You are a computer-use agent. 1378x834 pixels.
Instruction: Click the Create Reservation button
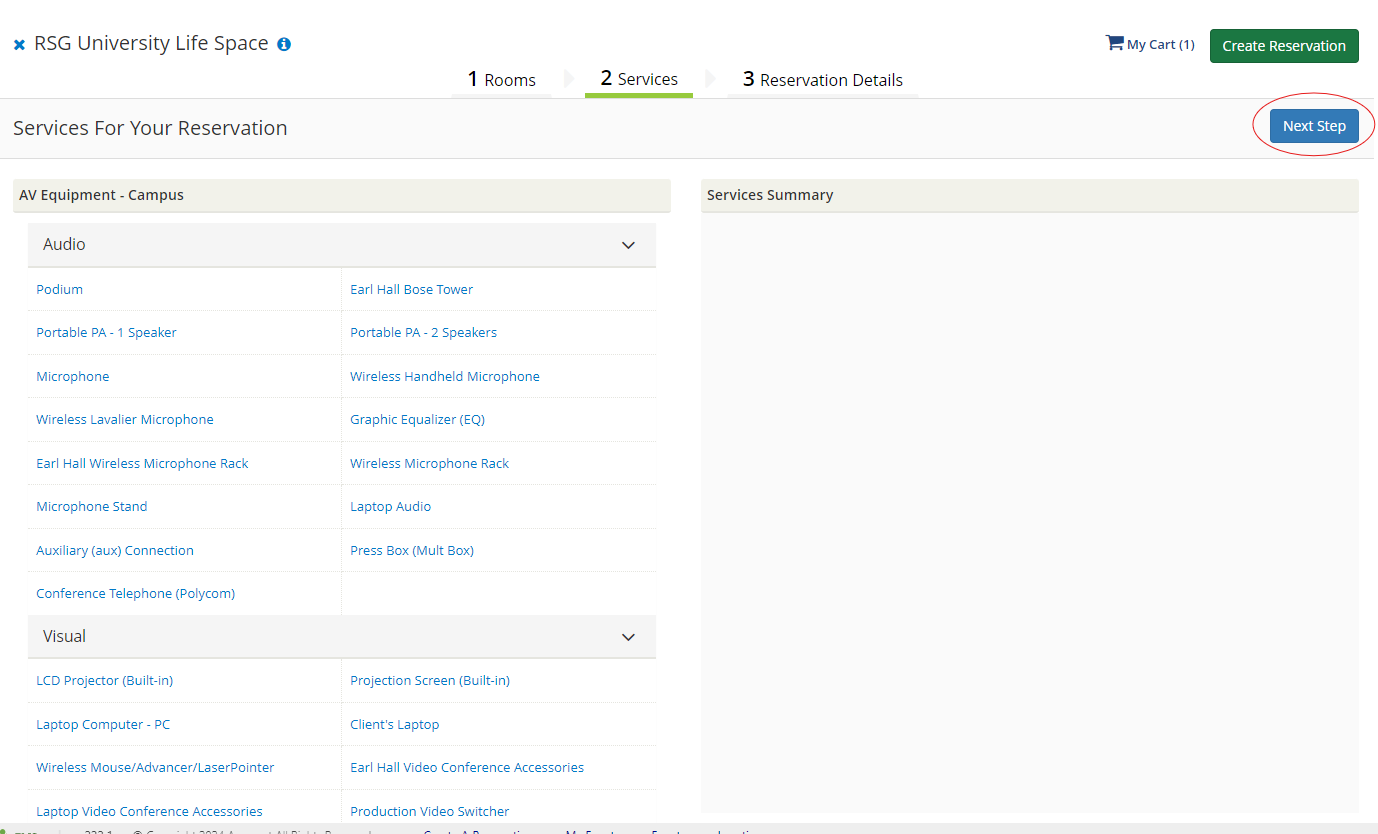(1284, 46)
